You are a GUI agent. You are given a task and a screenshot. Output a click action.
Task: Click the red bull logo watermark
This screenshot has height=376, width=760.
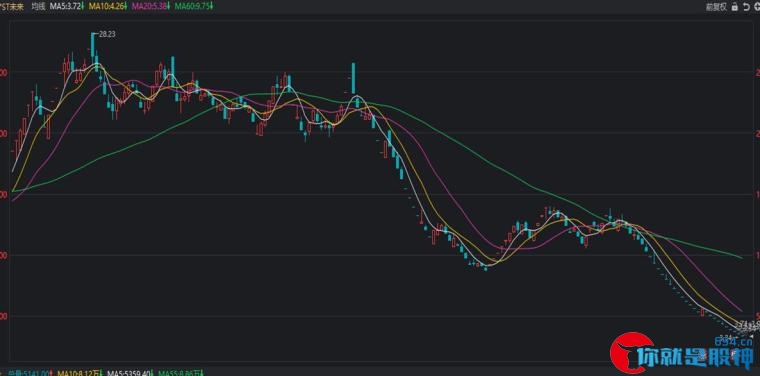(x=630, y=353)
